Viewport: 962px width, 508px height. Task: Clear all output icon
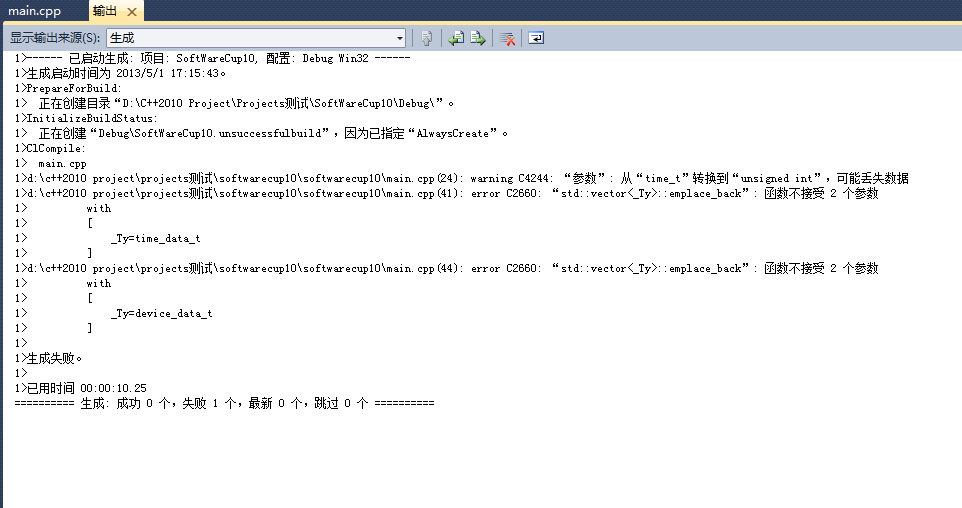point(507,38)
